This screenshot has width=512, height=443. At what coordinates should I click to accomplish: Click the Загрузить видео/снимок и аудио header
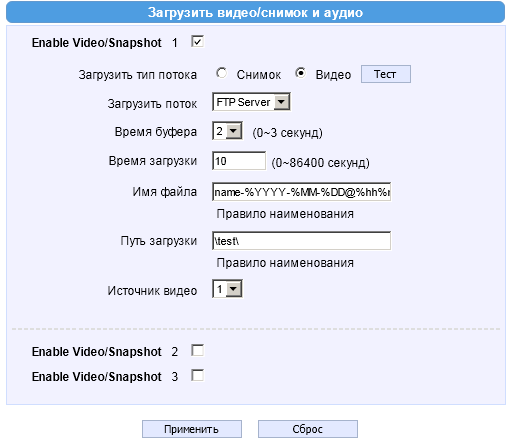256,12
